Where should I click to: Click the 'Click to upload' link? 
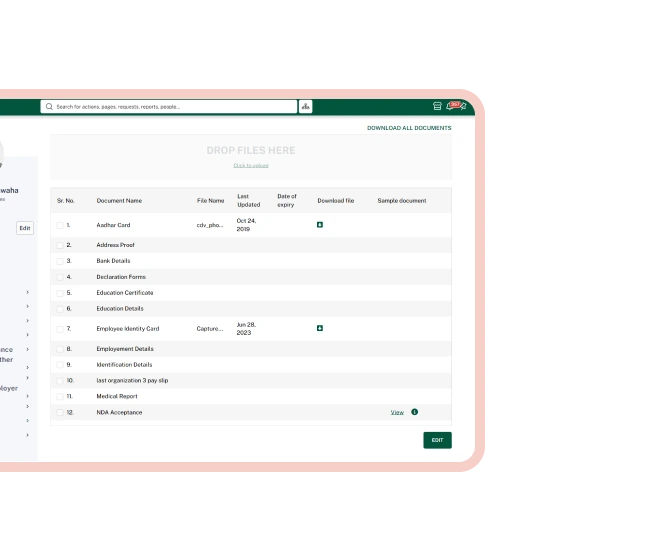click(251, 165)
